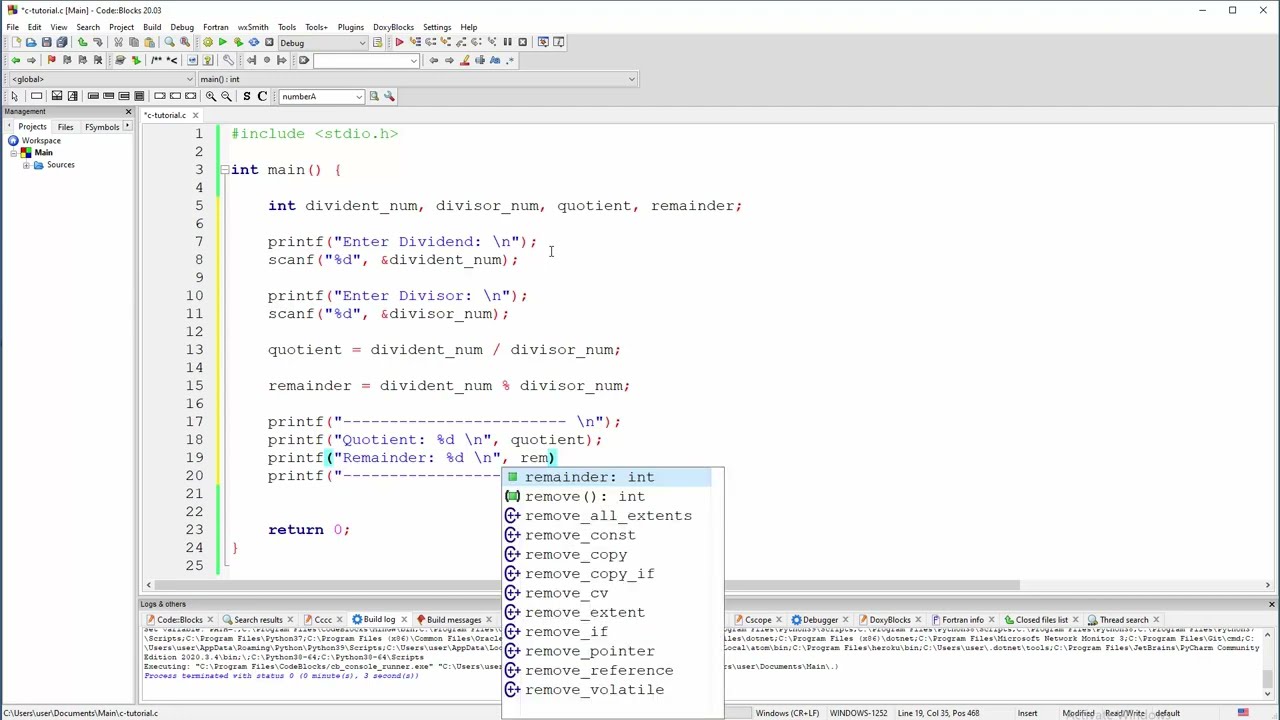Click the Abort build icon
The height and width of the screenshot is (720, 1280).
[x=269, y=42]
